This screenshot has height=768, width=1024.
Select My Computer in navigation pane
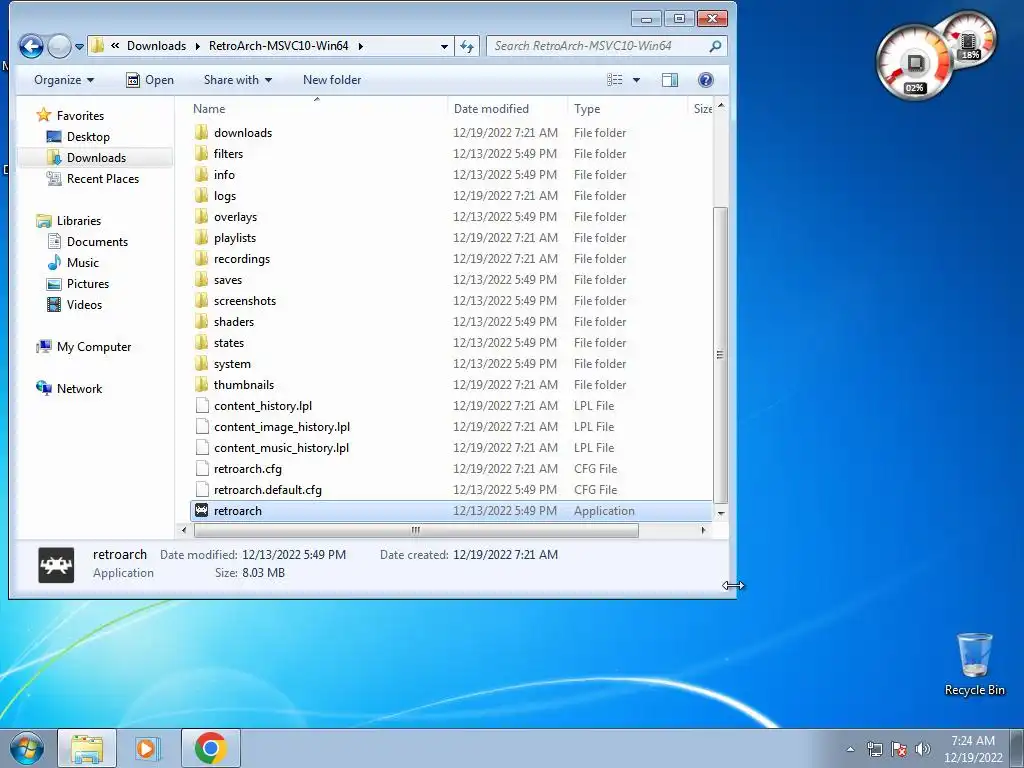[93, 347]
